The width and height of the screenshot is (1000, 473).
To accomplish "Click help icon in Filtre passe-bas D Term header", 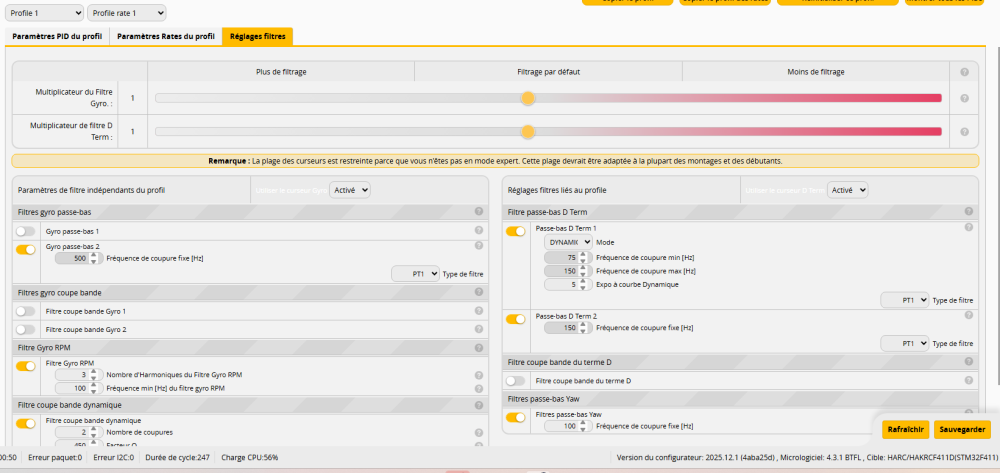I will (x=968, y=212).
